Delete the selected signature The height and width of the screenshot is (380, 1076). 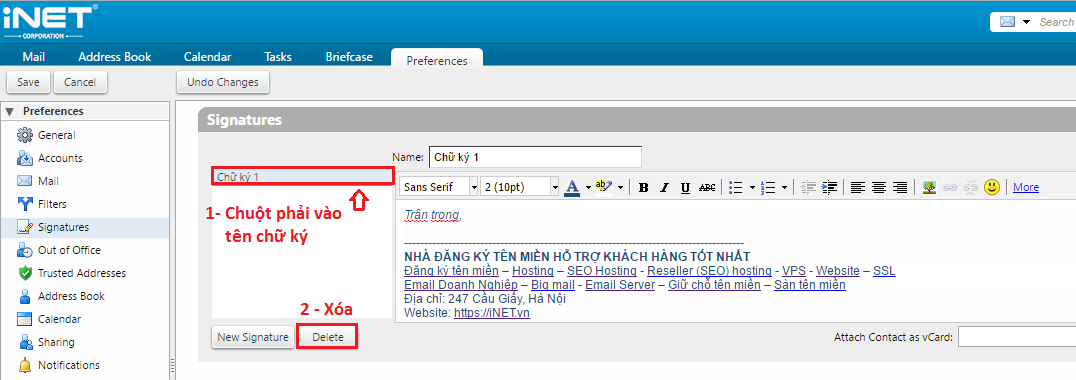click(327, 337)
